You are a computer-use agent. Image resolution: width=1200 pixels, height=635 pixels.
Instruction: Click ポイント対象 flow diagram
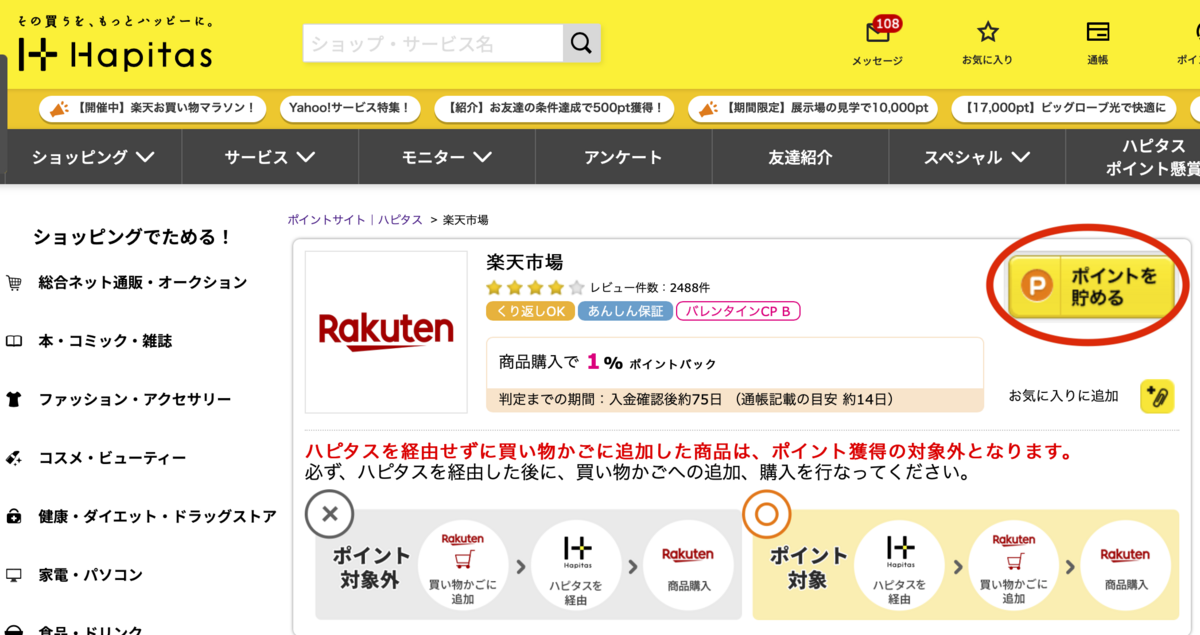point(965,563)
